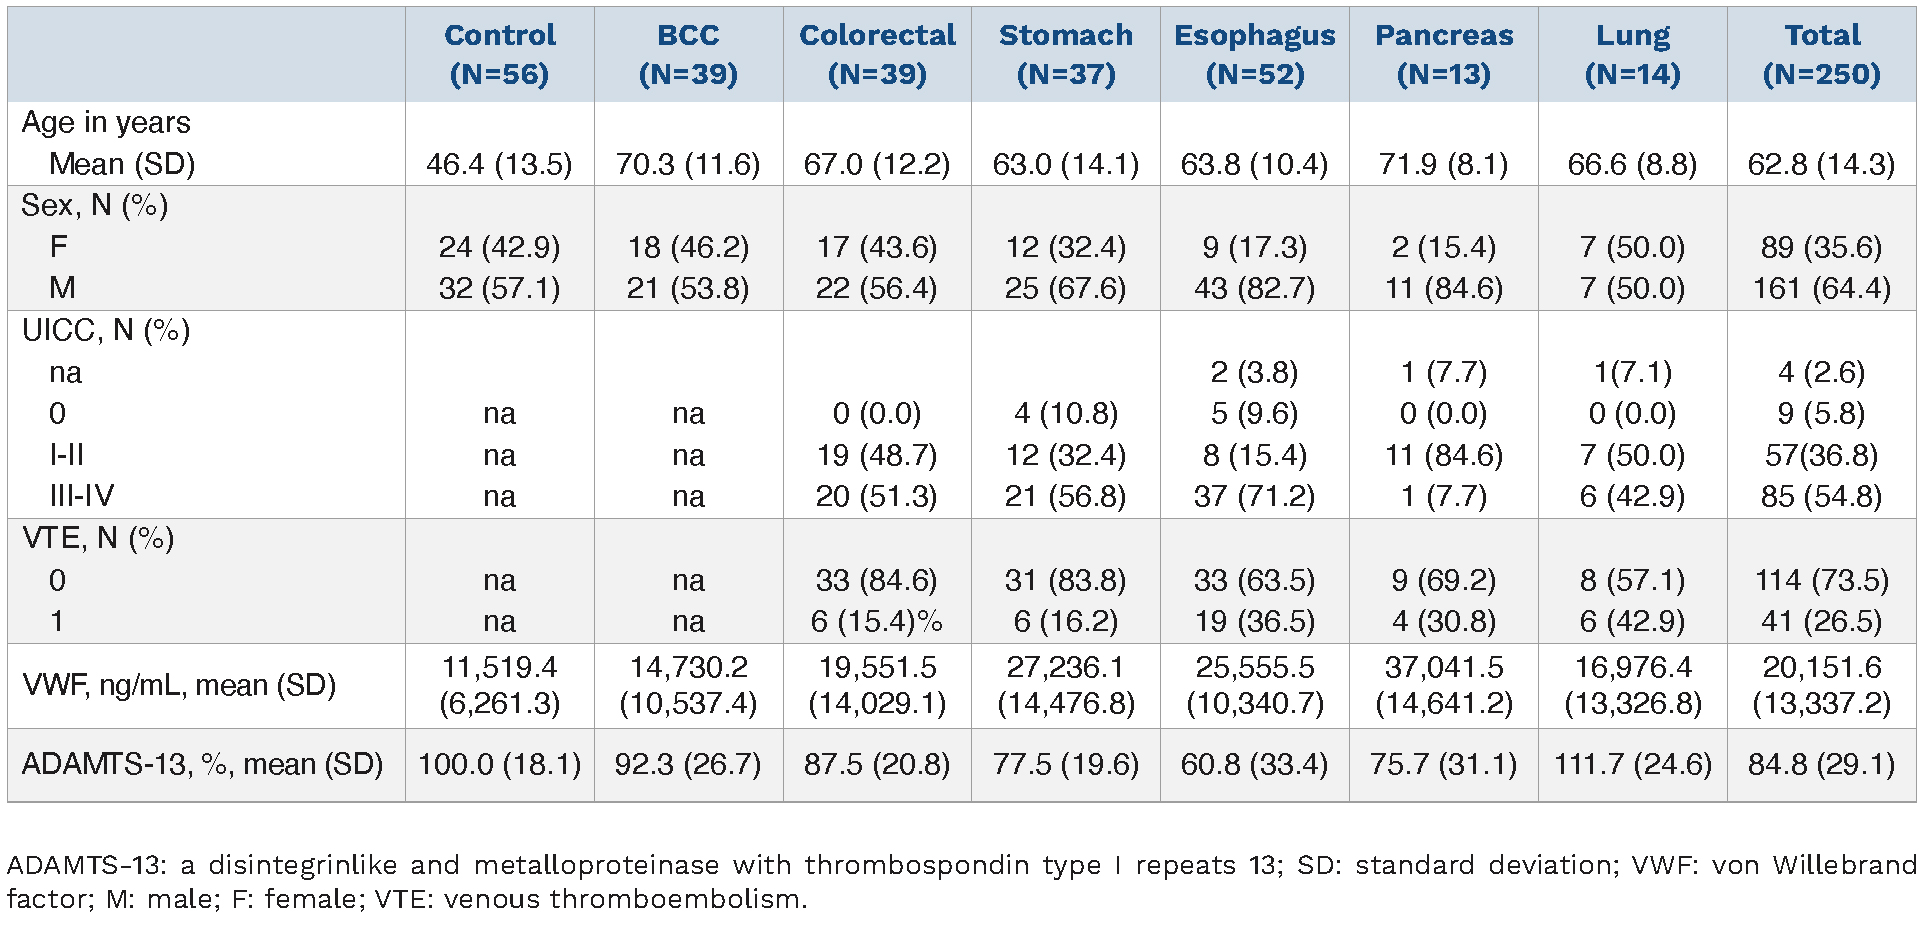Click the Esophagus (N=52) column header
Screen dimensions: 1926x927
click(x=1254, y=54)
